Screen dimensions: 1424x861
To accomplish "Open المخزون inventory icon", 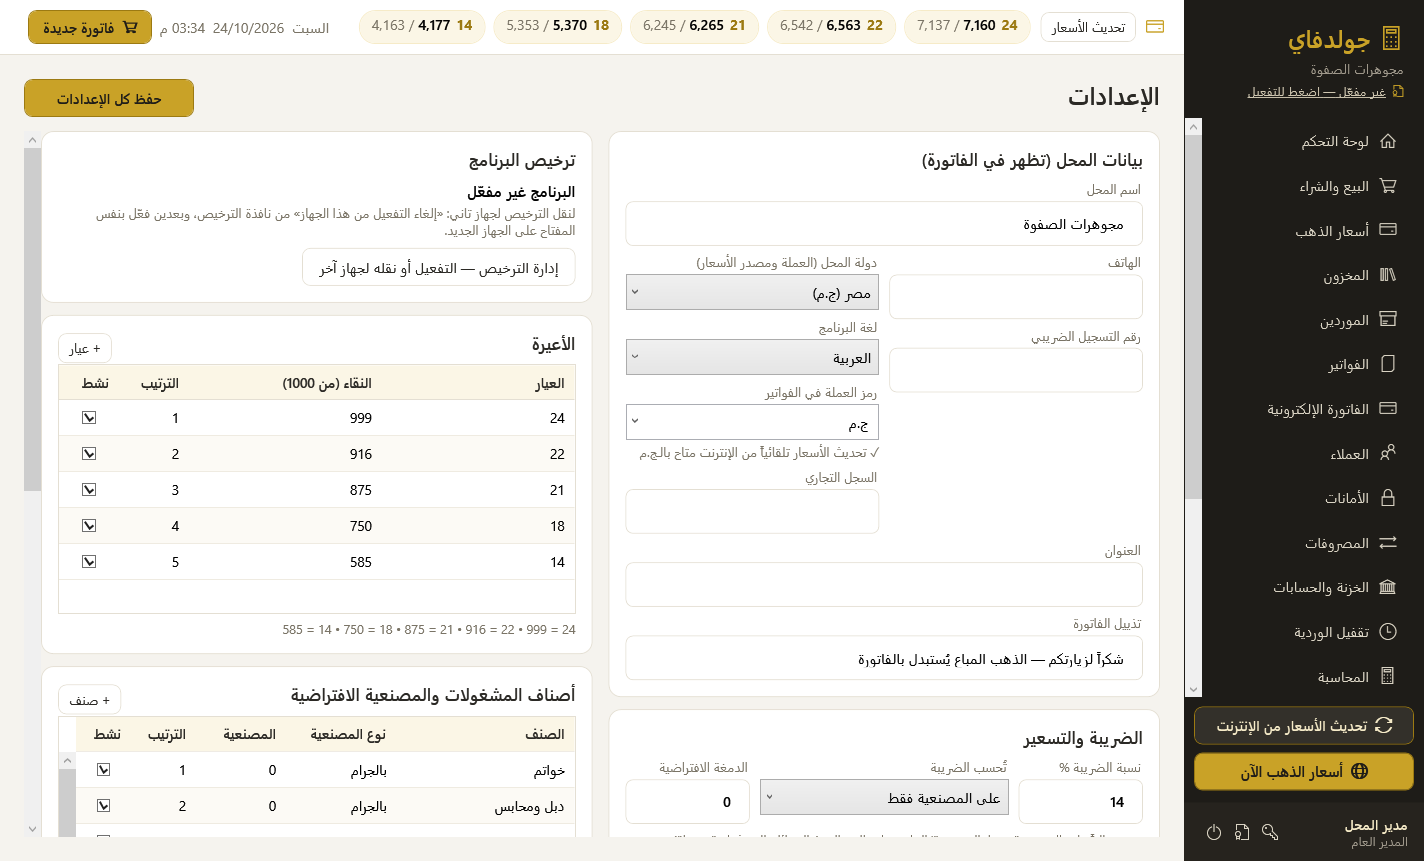I will pos(1387,275).
